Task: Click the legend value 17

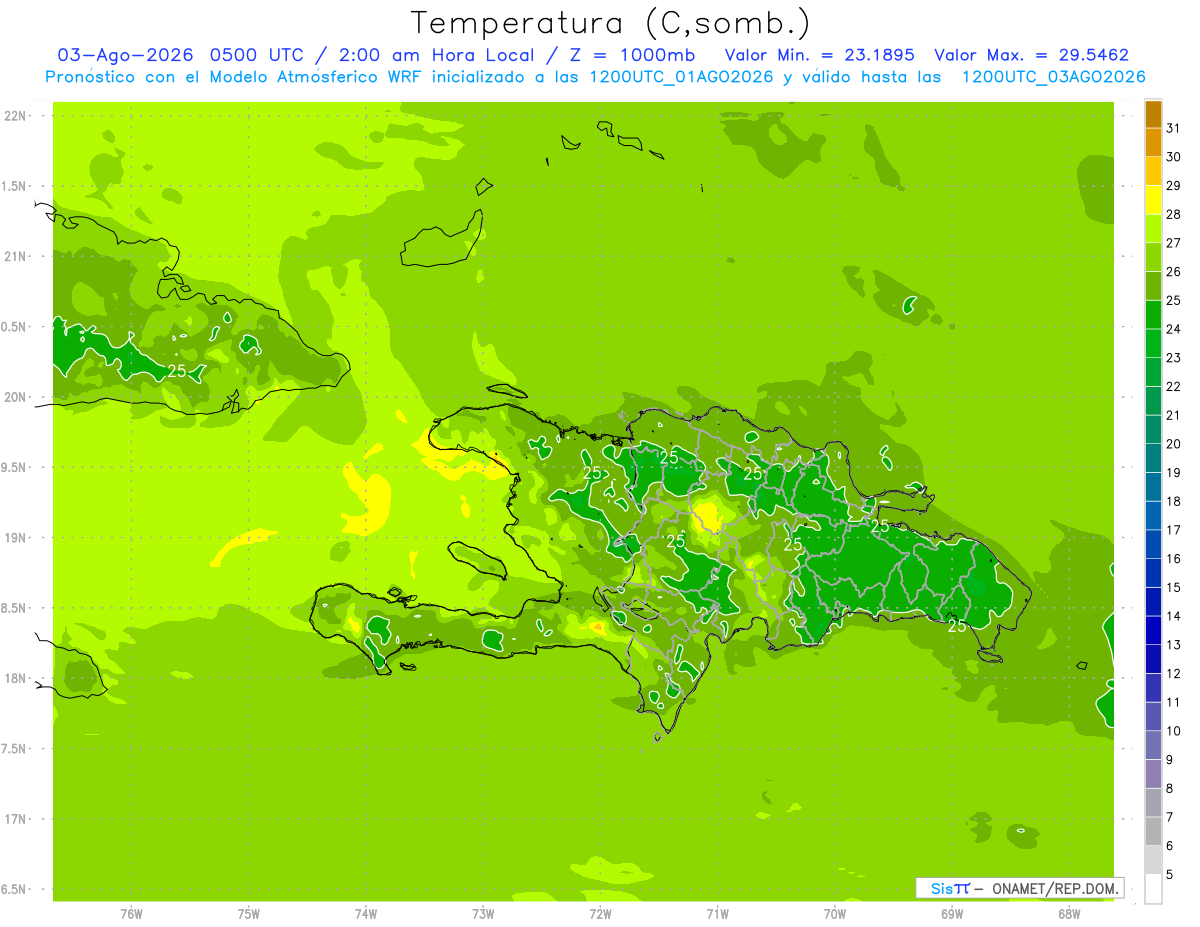Action: click(1173, 530)
